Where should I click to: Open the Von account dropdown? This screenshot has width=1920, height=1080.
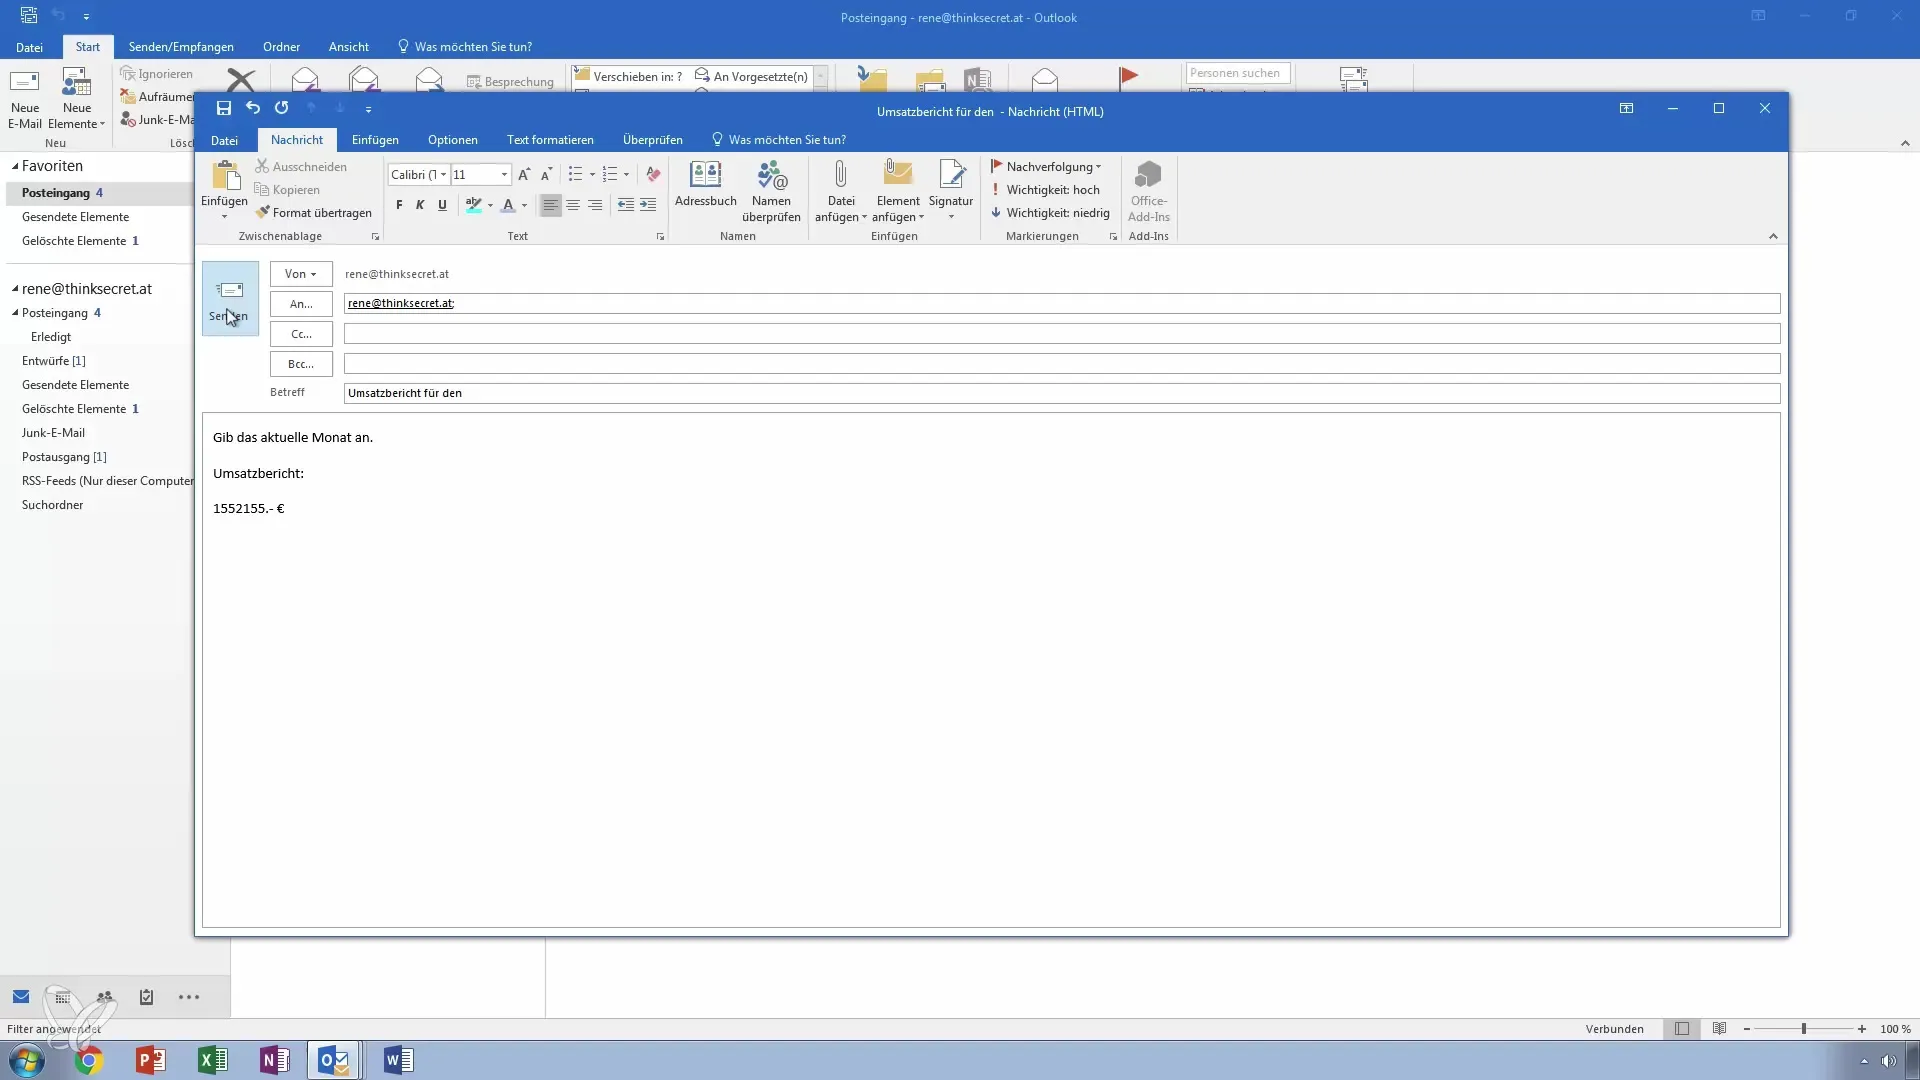click(x=300, y=273)
